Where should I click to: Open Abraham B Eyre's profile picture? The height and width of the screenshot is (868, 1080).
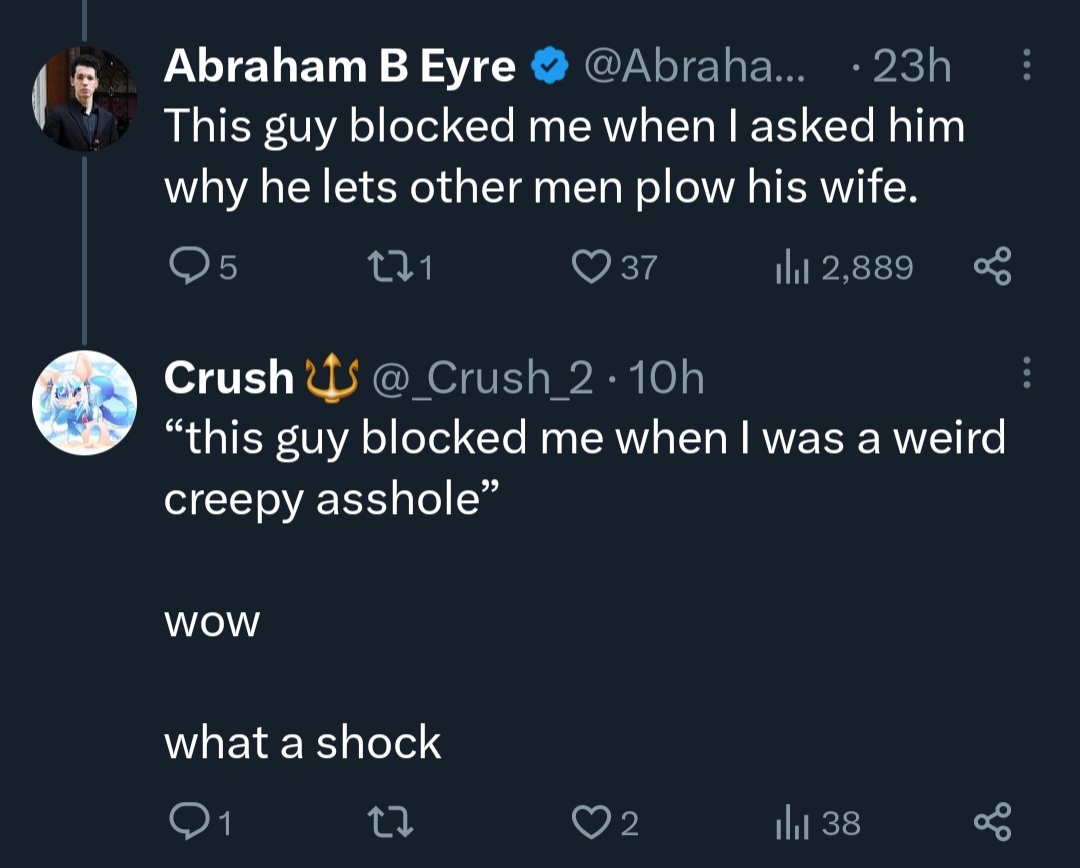click(x=84, y=99)
